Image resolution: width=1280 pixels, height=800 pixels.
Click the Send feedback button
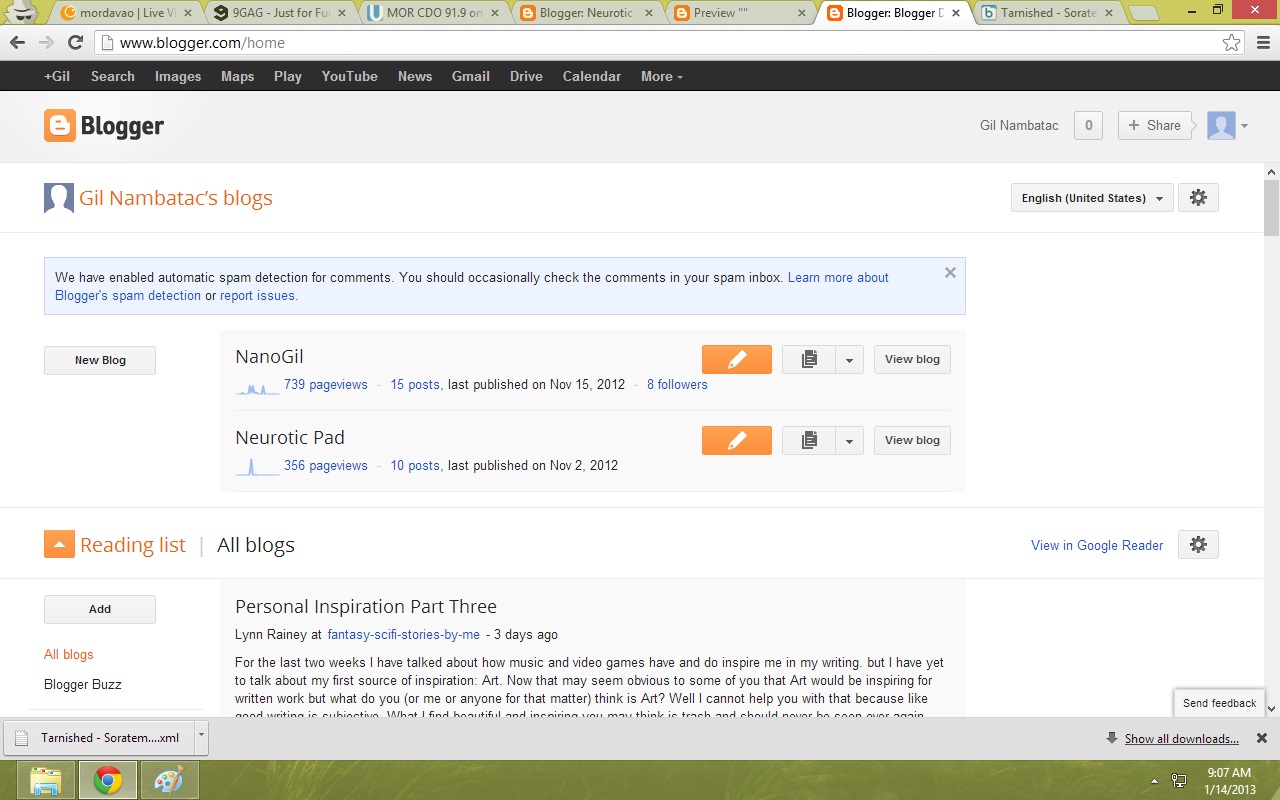(1219, 703)
